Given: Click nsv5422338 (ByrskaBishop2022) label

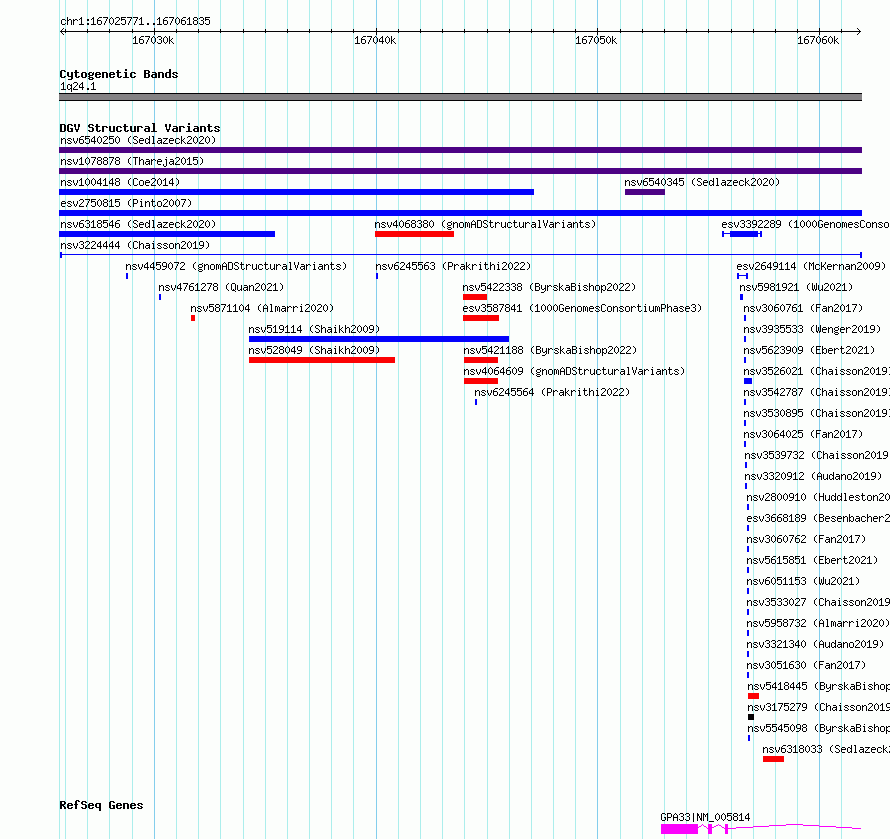Looking at the screenshot, I should (x=549, y=287).
